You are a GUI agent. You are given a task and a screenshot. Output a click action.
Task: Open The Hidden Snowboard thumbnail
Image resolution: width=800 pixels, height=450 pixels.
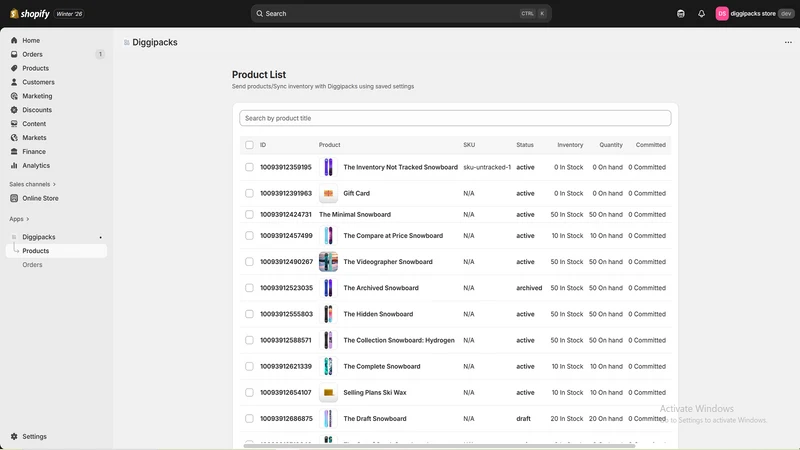[x=328, y=314]
